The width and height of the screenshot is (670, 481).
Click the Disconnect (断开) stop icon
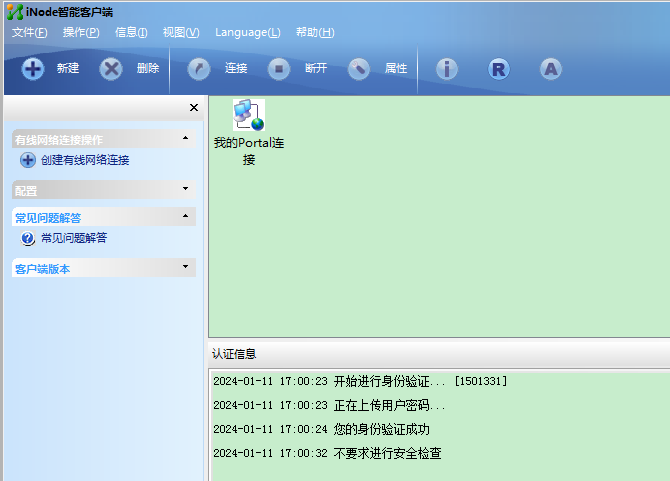click(x=279, y=69)
